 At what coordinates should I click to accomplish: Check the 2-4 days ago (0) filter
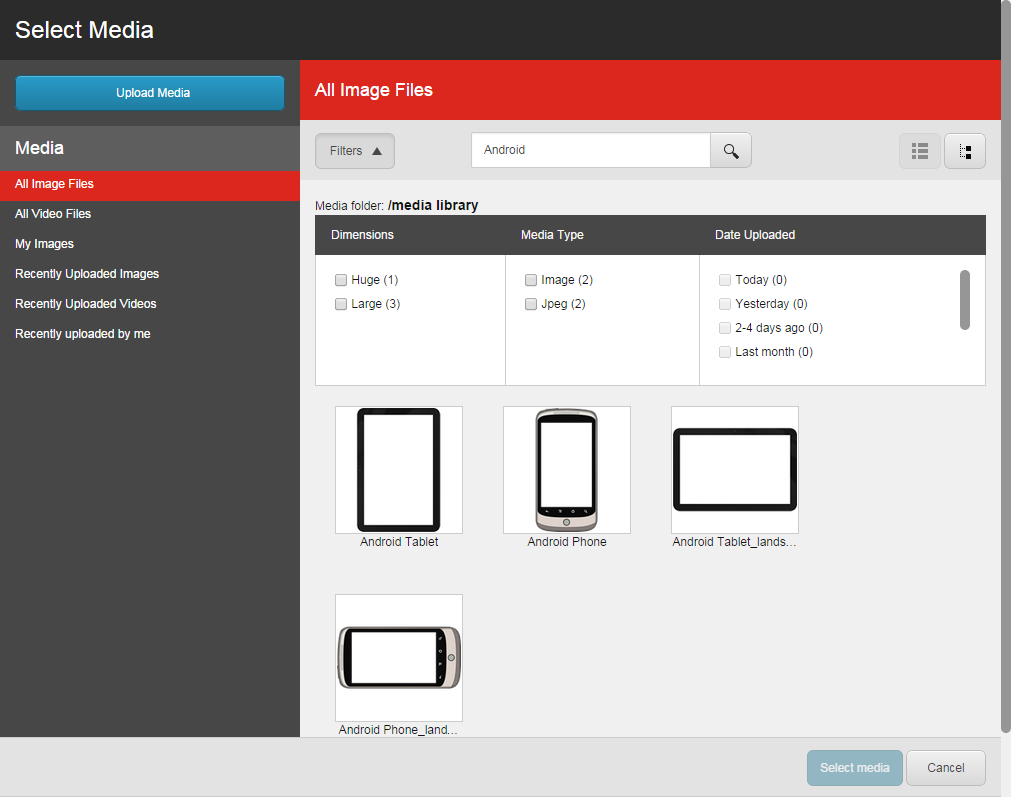click(x=725, y=328)
